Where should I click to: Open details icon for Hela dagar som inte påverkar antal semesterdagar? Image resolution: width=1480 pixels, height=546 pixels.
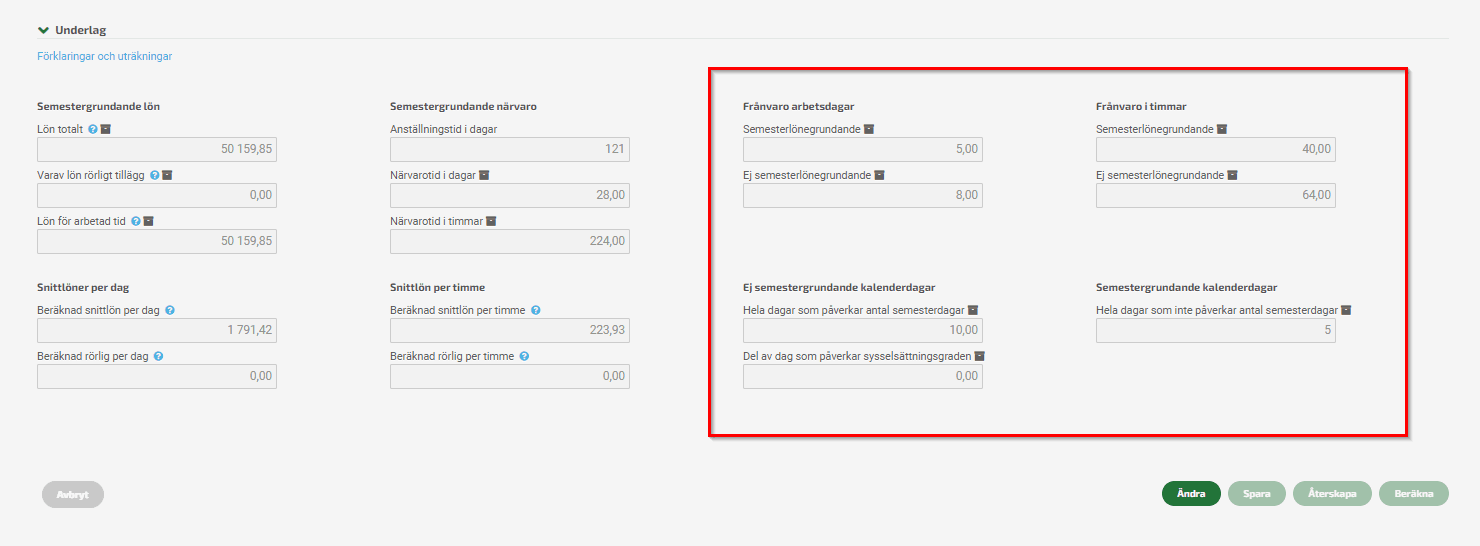[x=1346, y=310]
